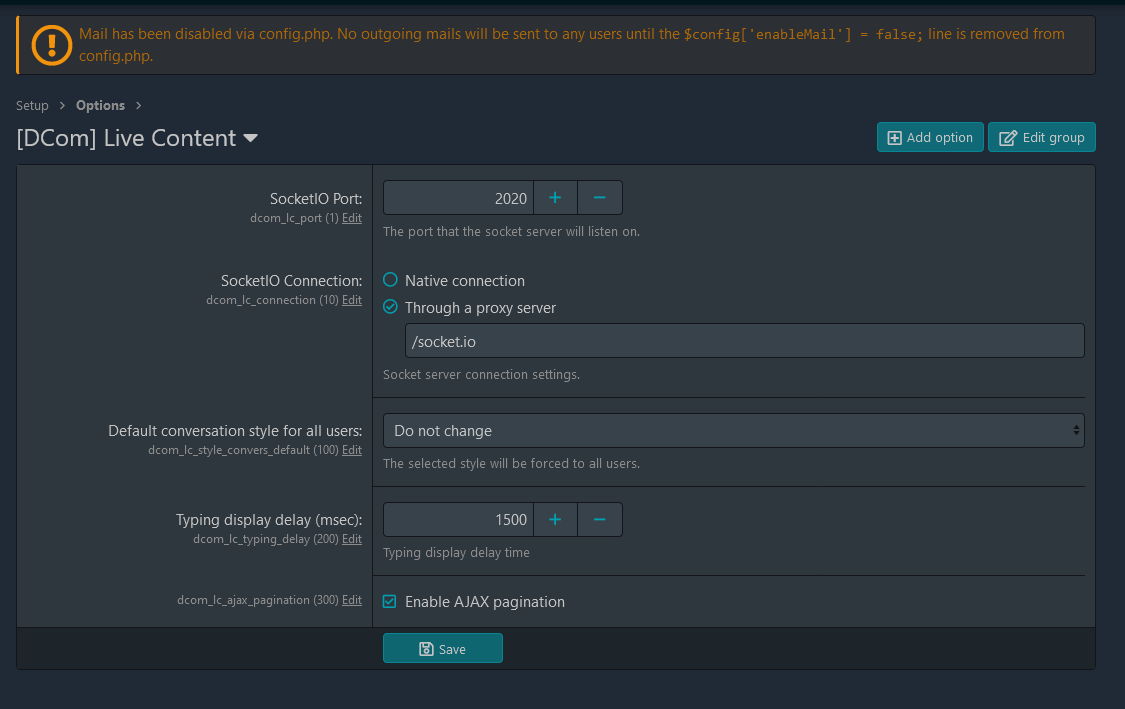The image size is (1125, 709).
Task: Decrease typing display delay with minus
Action: click(x=600, y=520)
